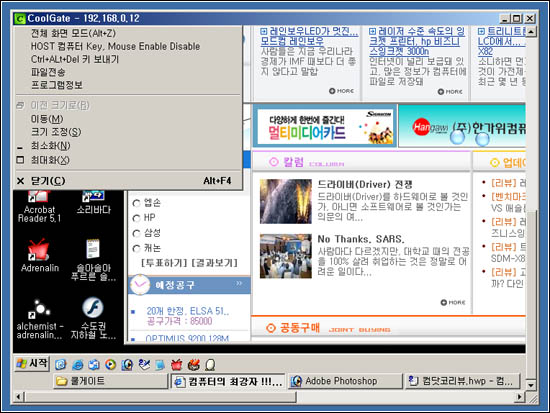Open 프로그램정보 from the menu
This screenshot has height=413, width=550.
128,85
